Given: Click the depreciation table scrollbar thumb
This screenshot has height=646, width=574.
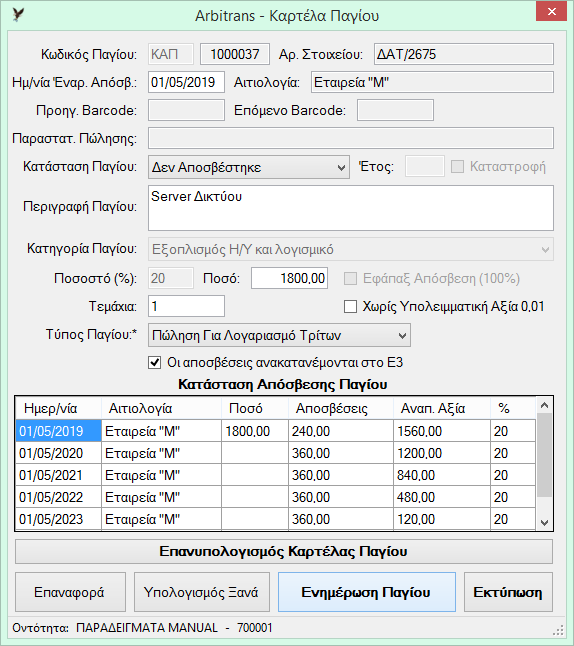Looking at the screenshot, I should [544, 456].
